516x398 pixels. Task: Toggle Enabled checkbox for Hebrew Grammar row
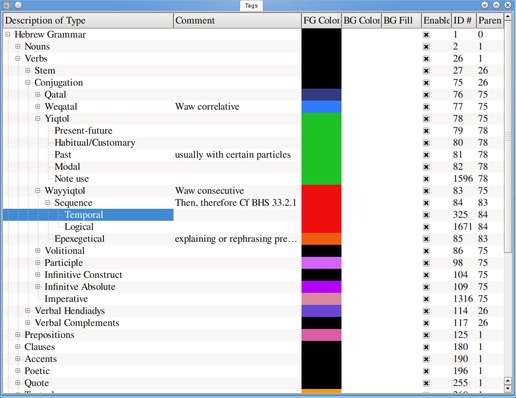(426, 35)
